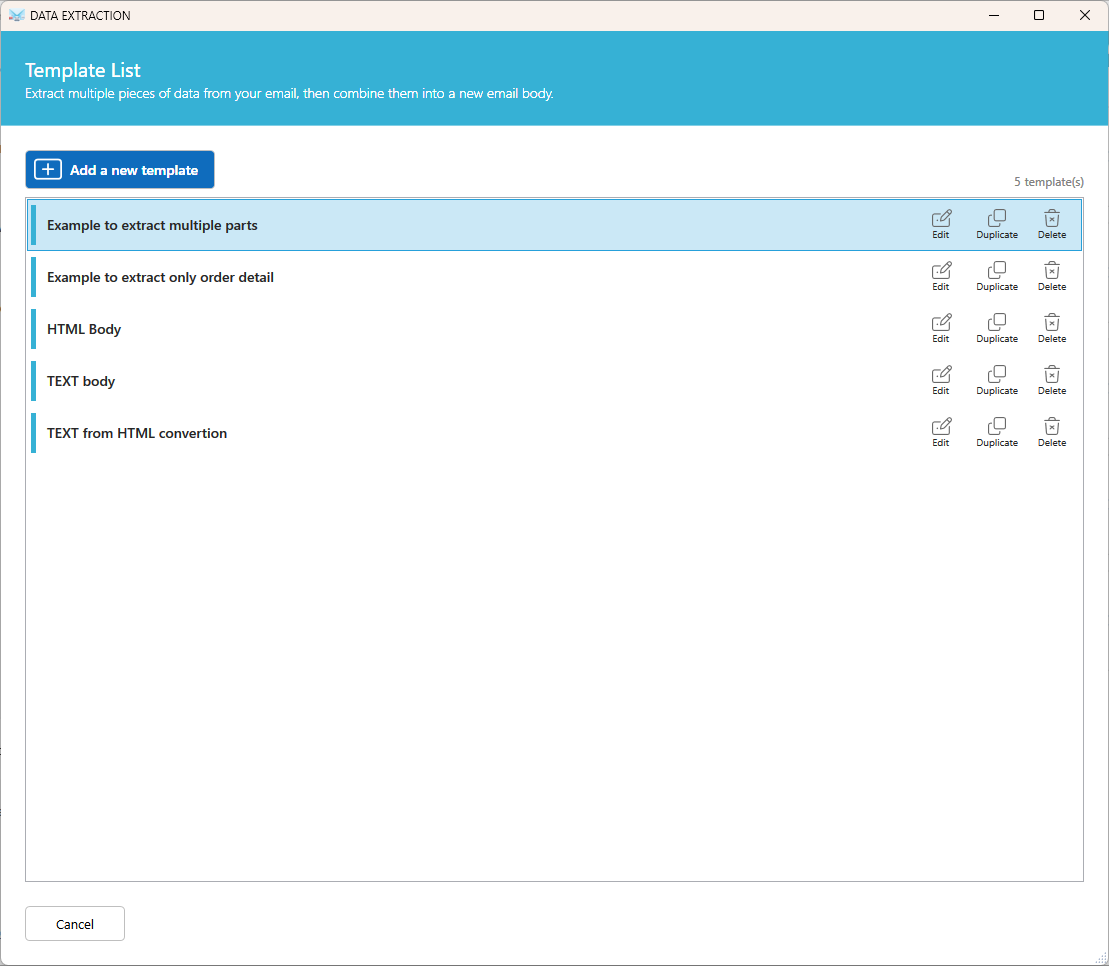Duplicate the 'HTML Body' template
Screen dimensions: 1109x966
(997, 329)
